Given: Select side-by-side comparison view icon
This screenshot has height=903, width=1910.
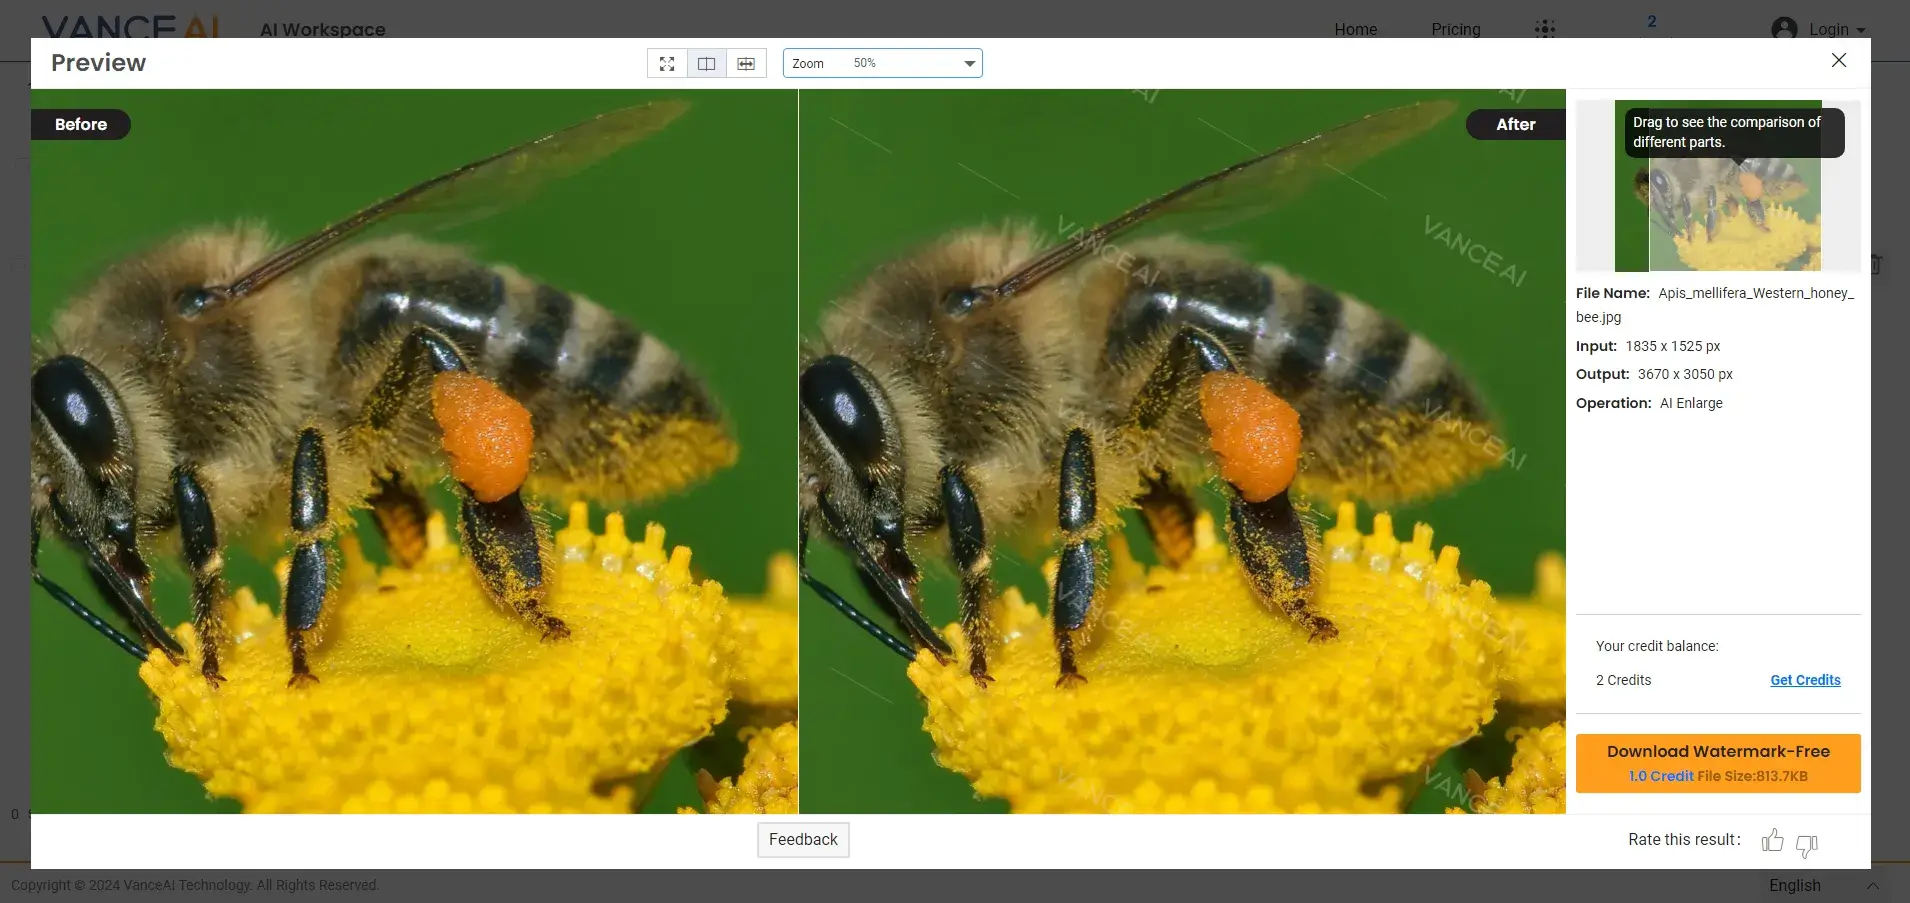Looking at the screenshot, I should pyautogui.click(x=707, y=63).
